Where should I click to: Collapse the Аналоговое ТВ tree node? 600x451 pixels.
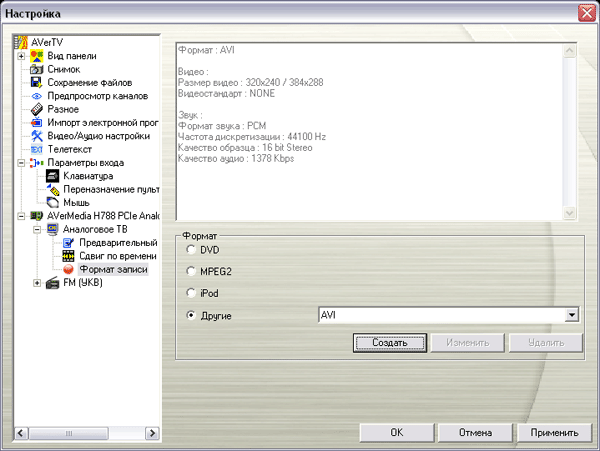[x=37, y=230]
